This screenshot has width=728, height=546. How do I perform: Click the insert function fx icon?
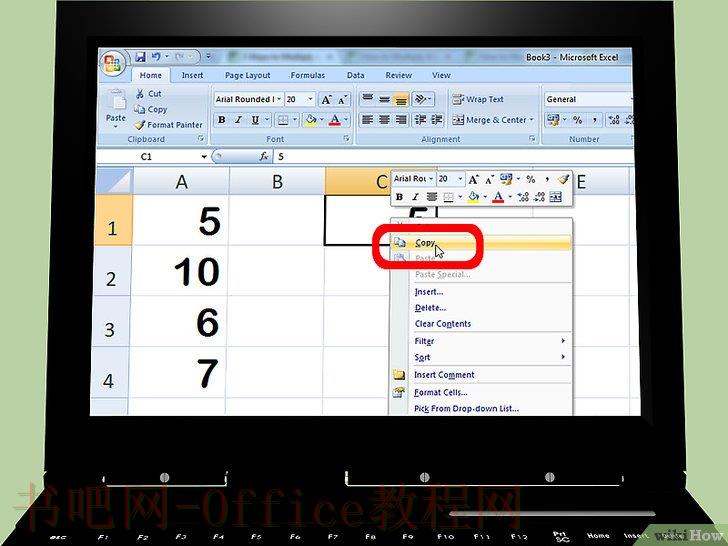click(x=264, y=156)
